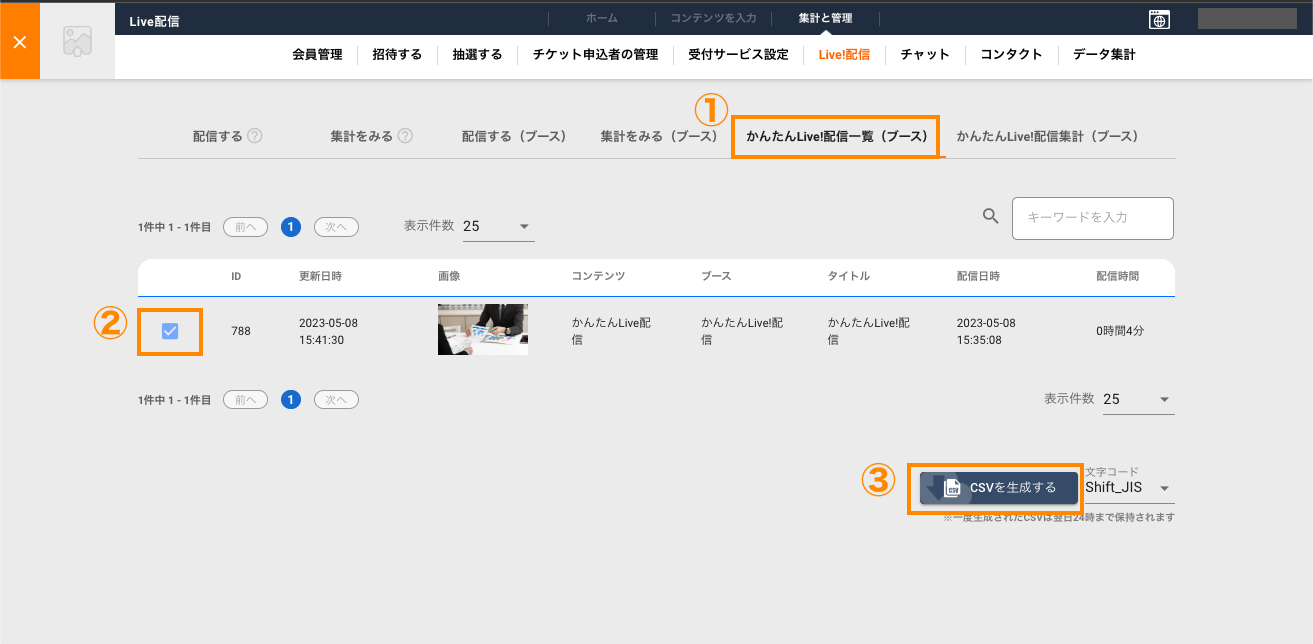Viewport: 1313px width, 644px height.
Task: Open the データ集計 menu item
Action: click(1104, 55)
